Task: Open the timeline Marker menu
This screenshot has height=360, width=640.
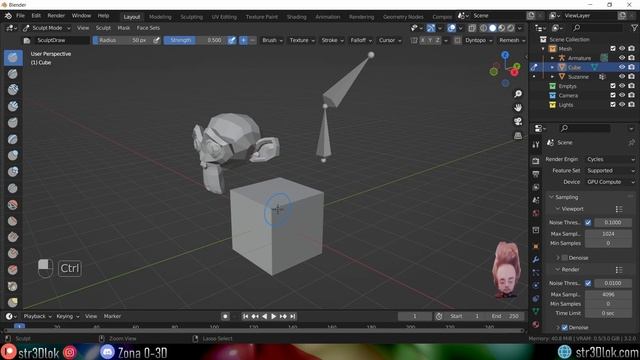Action: point(112,316)
